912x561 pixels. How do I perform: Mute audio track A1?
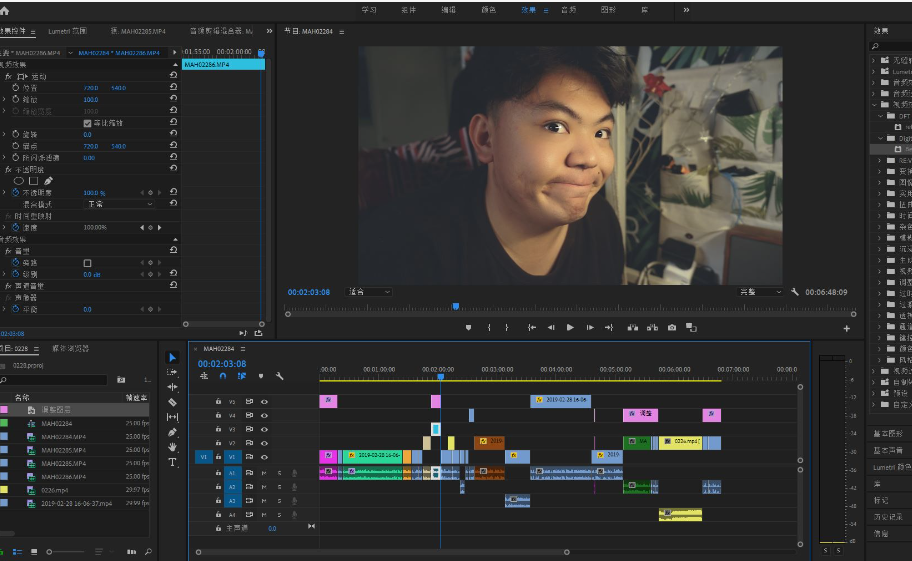[x=264, y=473]
